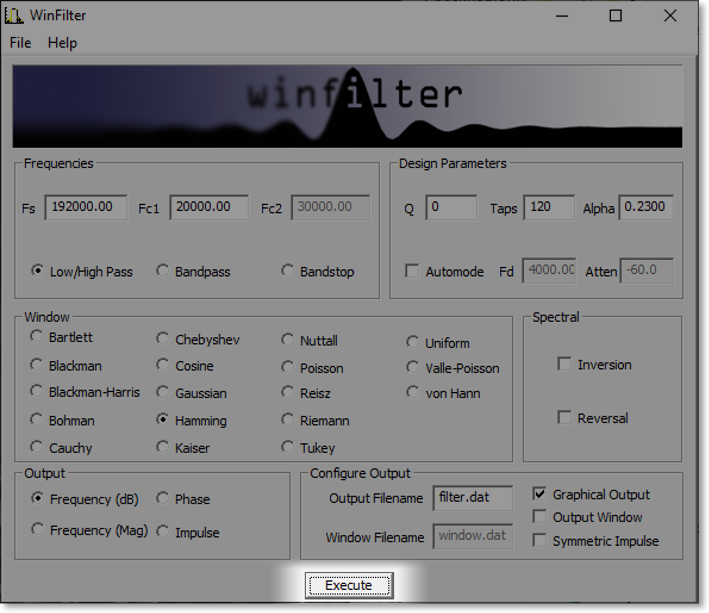
Task: Open the File menu
Action: coord(20,43)
